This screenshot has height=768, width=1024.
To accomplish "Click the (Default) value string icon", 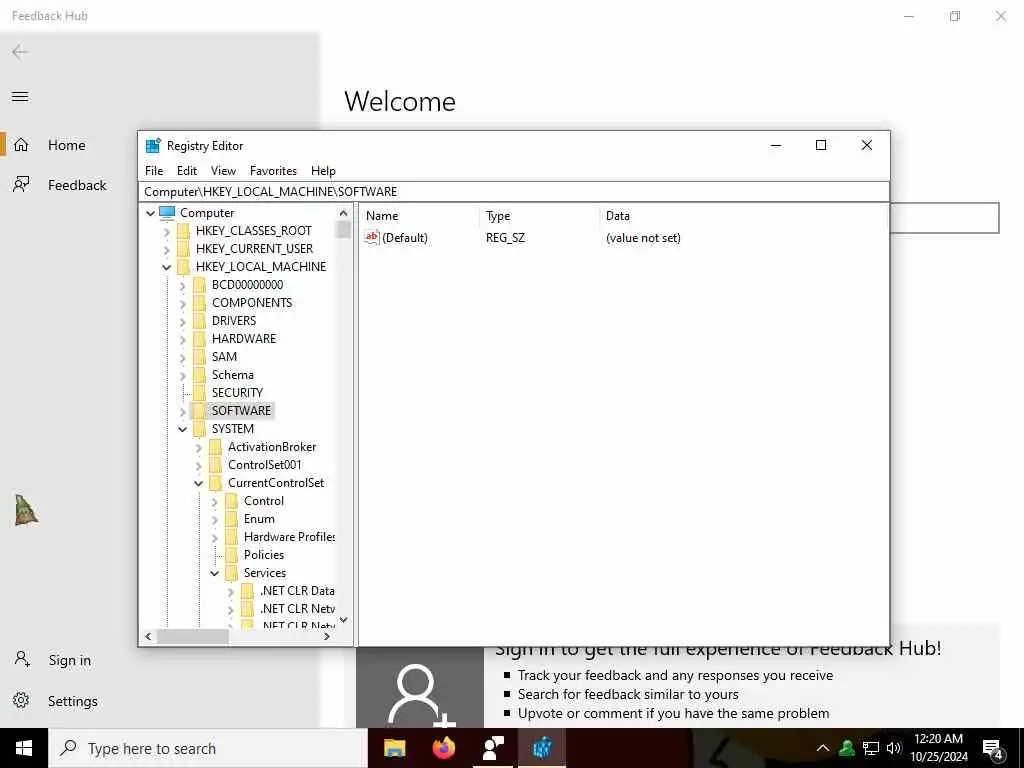I will [372, 237].
